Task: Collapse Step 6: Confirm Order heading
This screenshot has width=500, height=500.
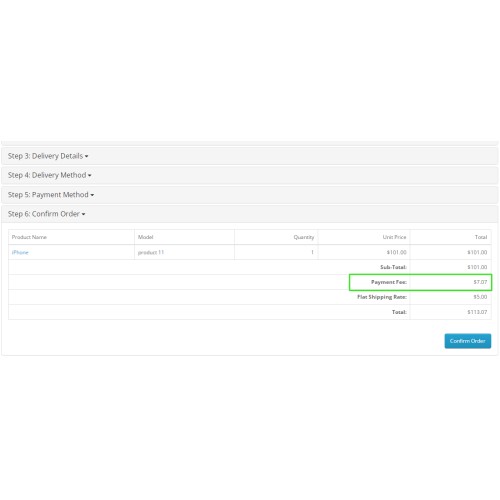Action: (x=46, y=214)
